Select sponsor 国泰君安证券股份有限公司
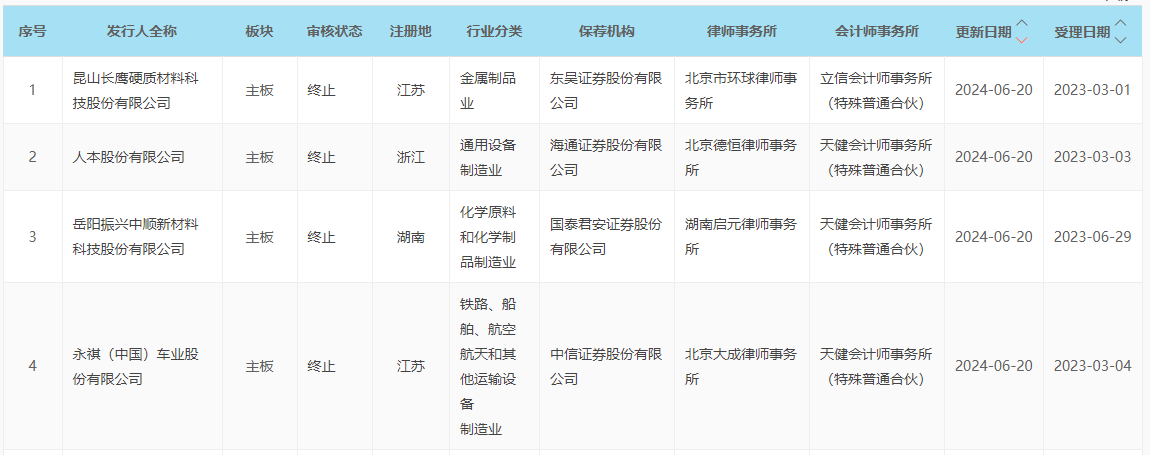Viewport: 1150px width, 455px height. coord(607,237)
